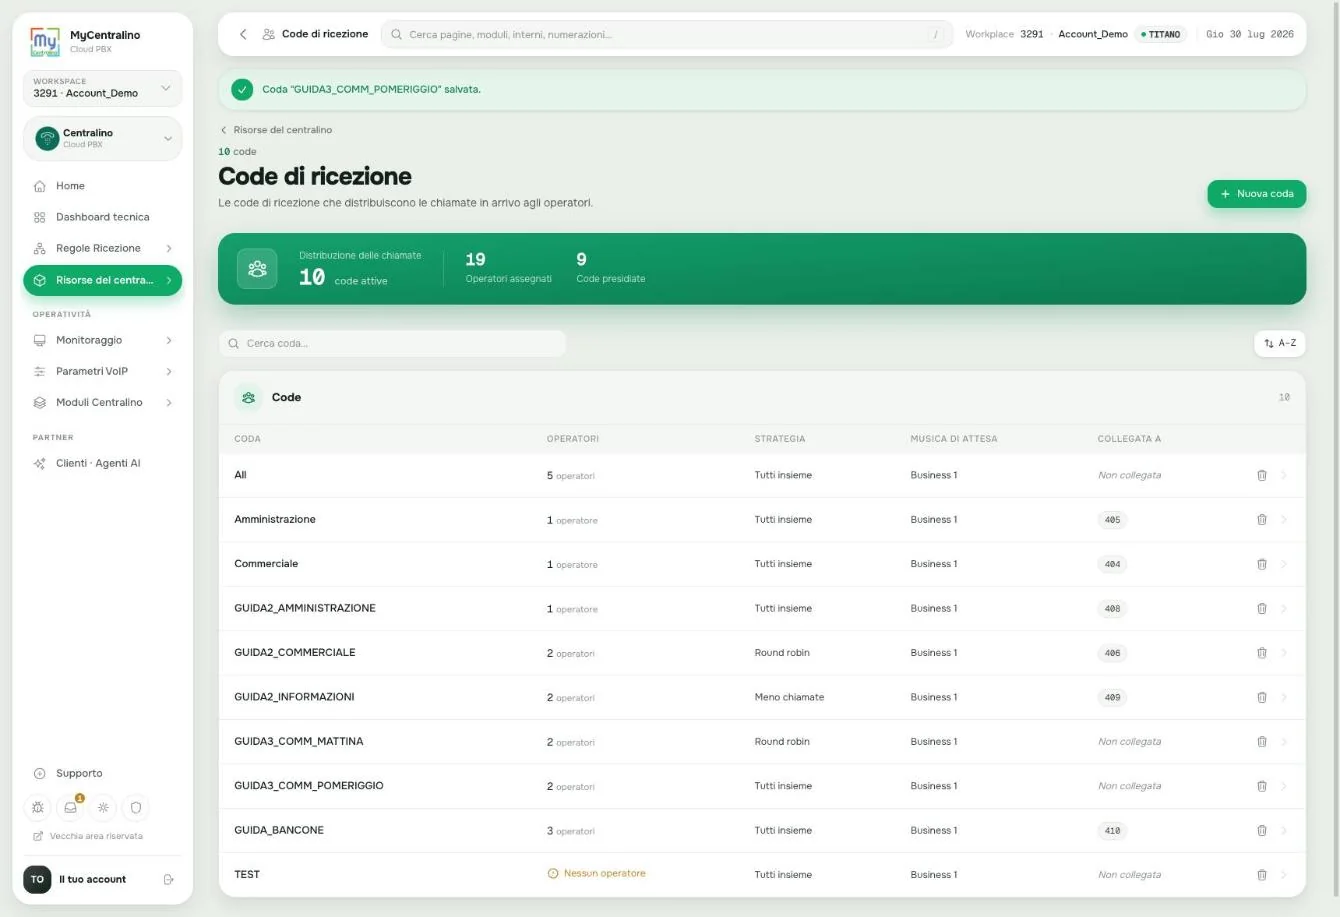Screen dimensions: 1340x917
Task: Open GUIDA_BANCONE via its row chevron
Action: [x=1284, y=830]
